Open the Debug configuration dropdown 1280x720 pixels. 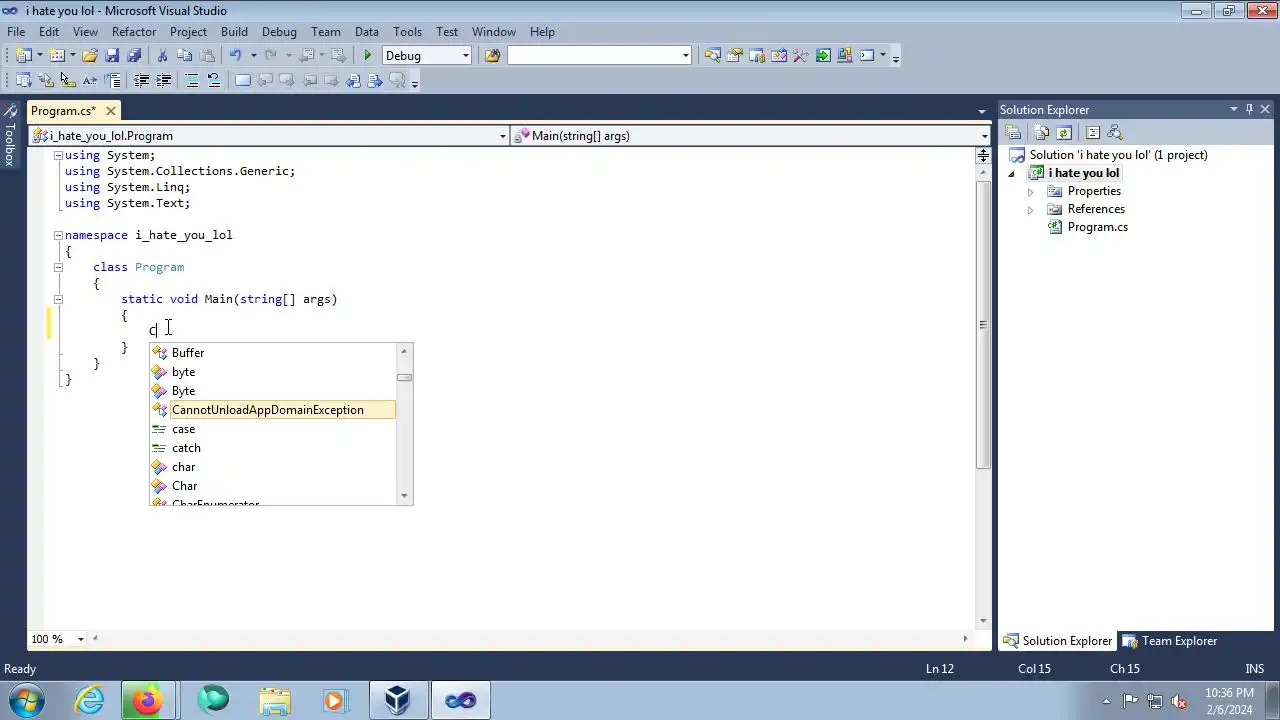click(x=466, y=56)
